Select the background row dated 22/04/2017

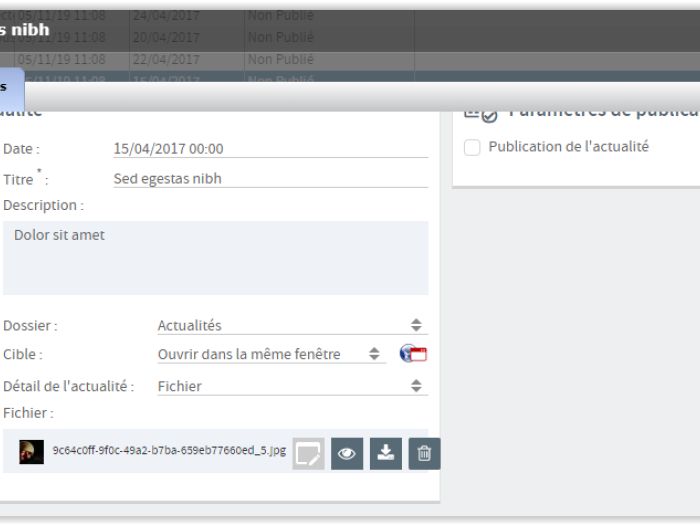tap(187, 59)
